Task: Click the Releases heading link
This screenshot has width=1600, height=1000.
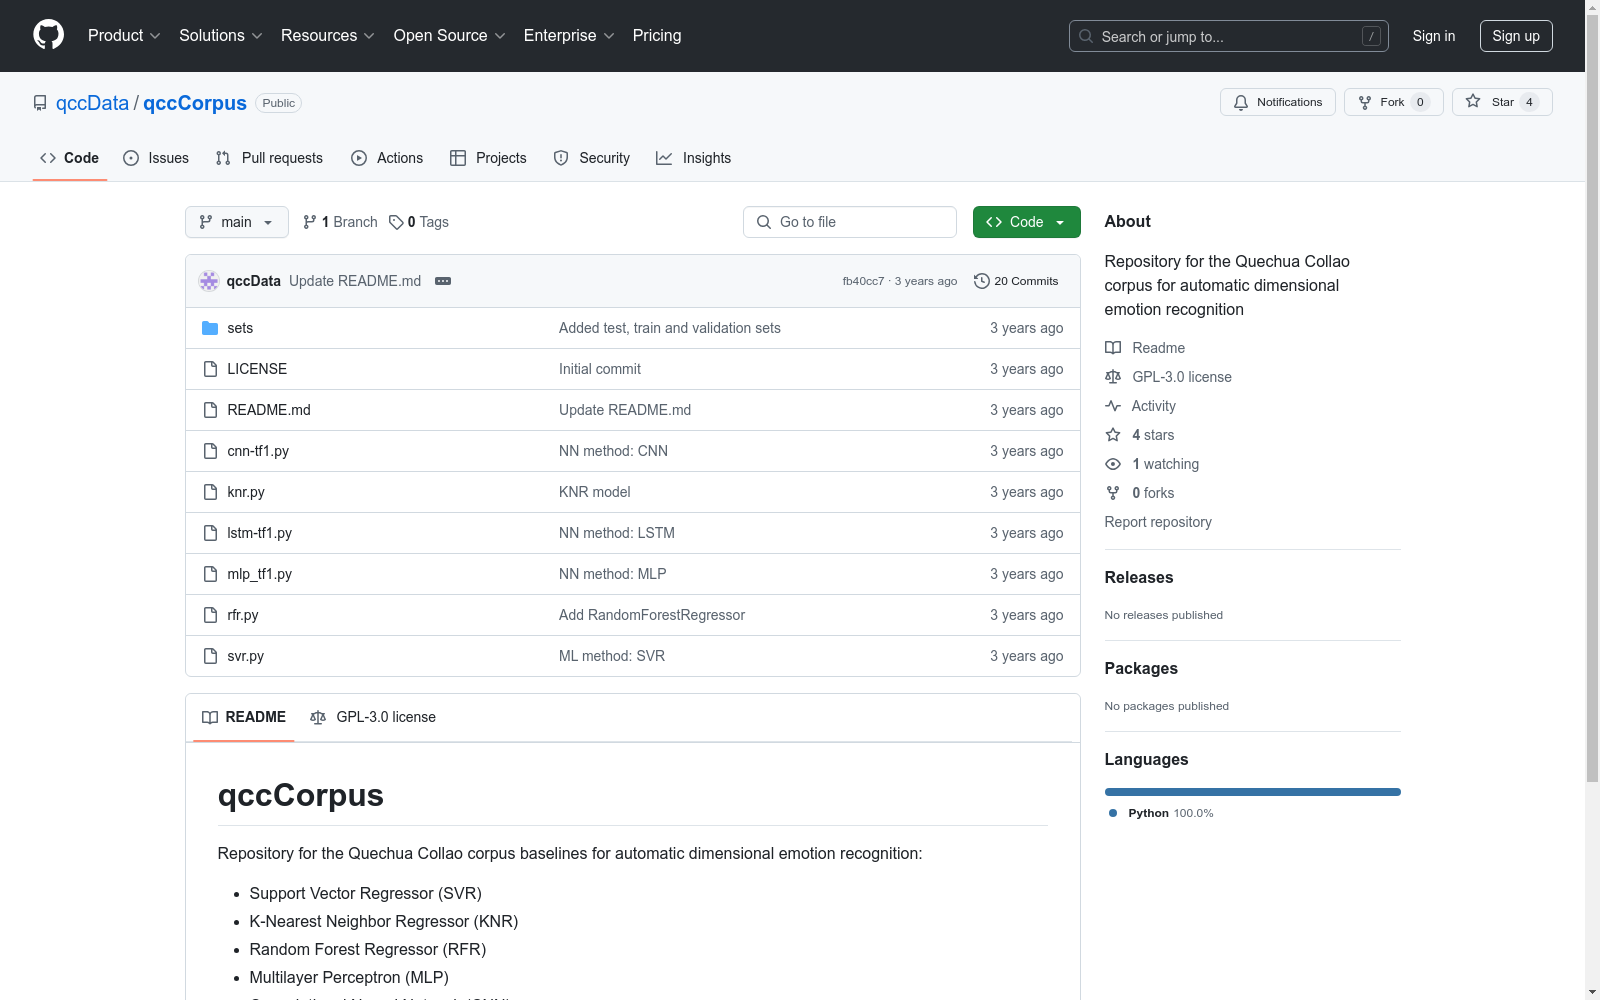Action: click(x=1139, y=577)
